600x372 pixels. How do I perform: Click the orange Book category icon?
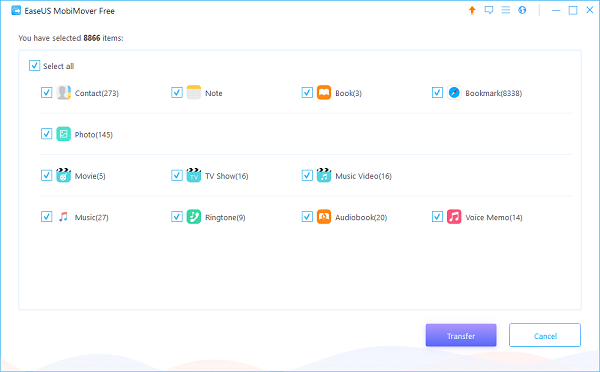(324, 93)
